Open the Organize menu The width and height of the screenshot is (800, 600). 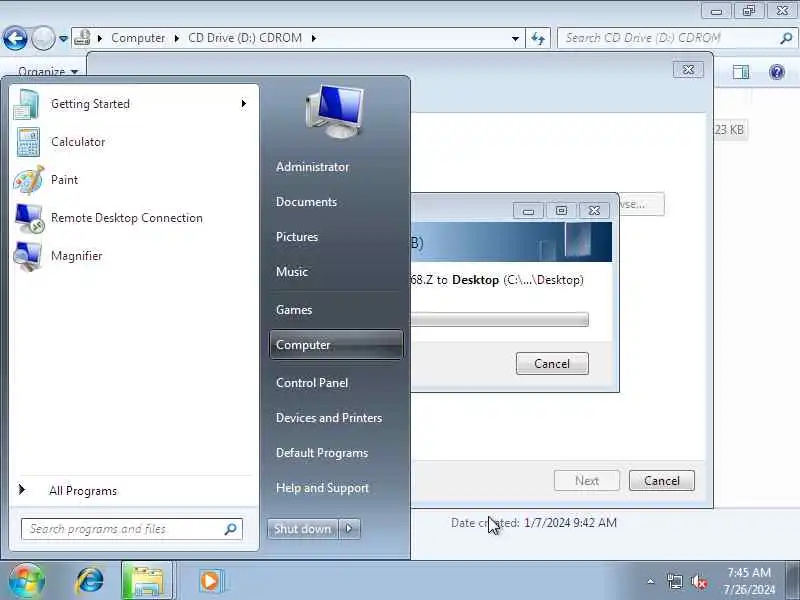tap(48, 71)
